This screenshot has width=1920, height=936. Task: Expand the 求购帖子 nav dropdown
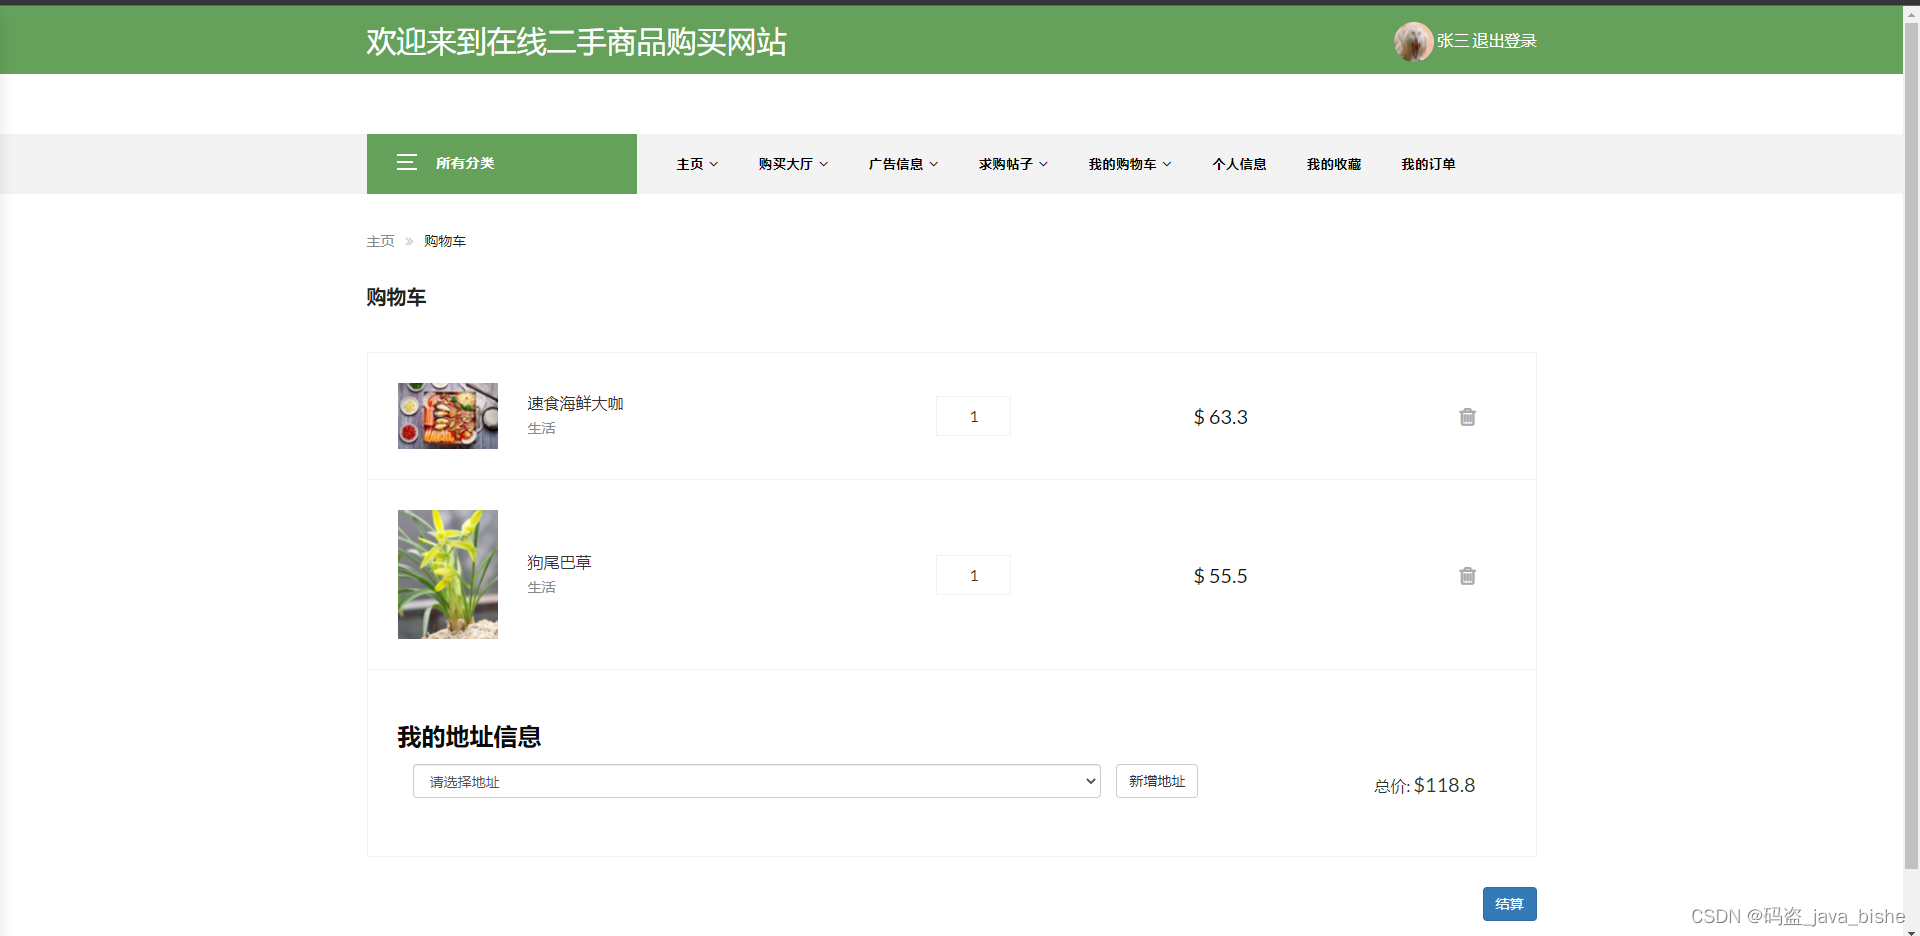pos(1013,164)
